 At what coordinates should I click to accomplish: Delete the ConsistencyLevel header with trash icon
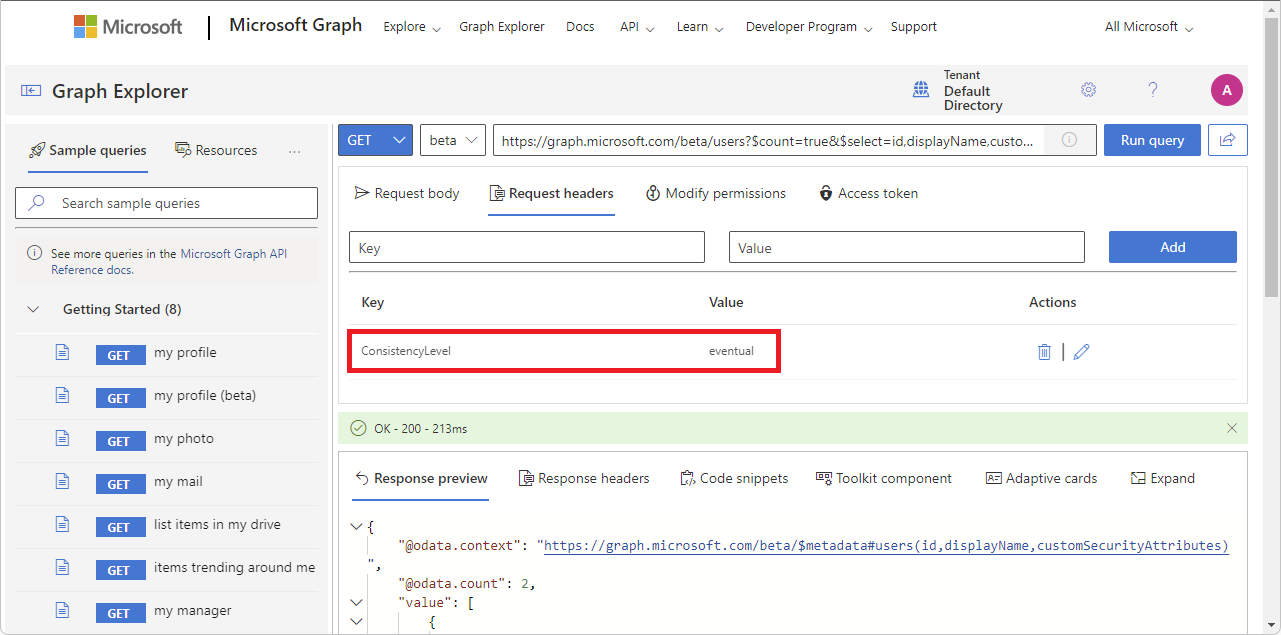pyautogui.click(x=1044, y=352)
